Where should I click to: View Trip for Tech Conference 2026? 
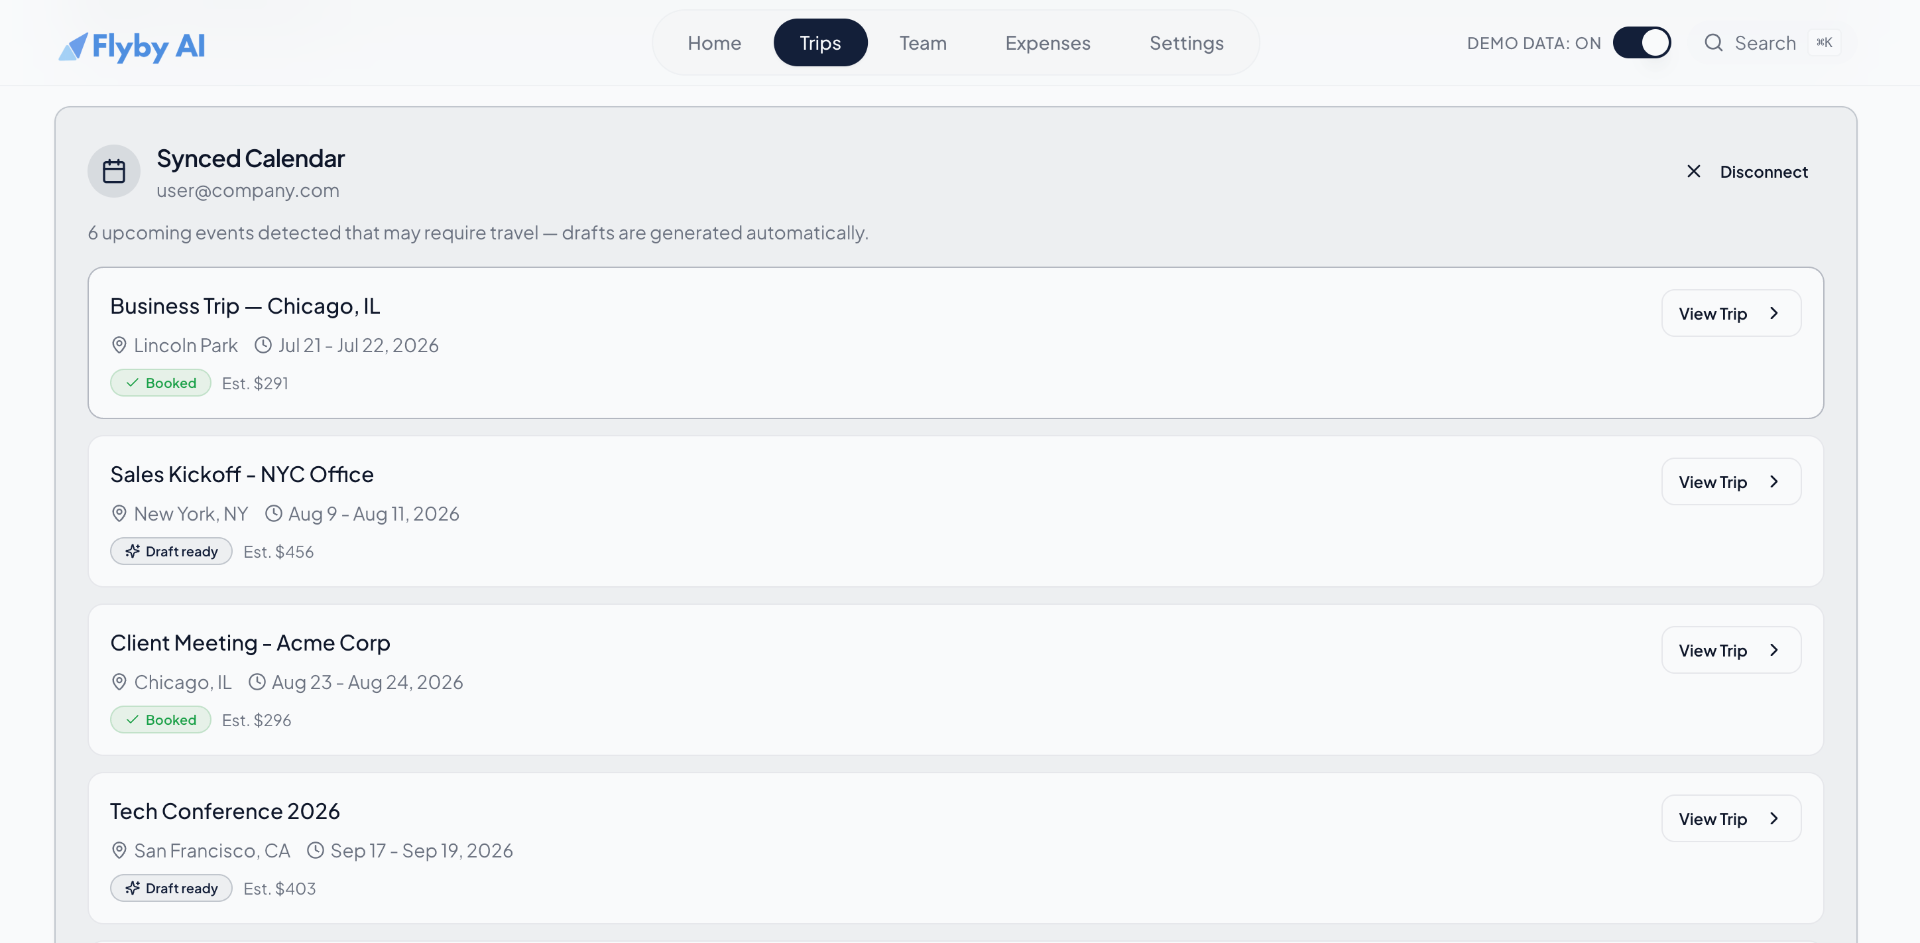tap(1731, 819)
